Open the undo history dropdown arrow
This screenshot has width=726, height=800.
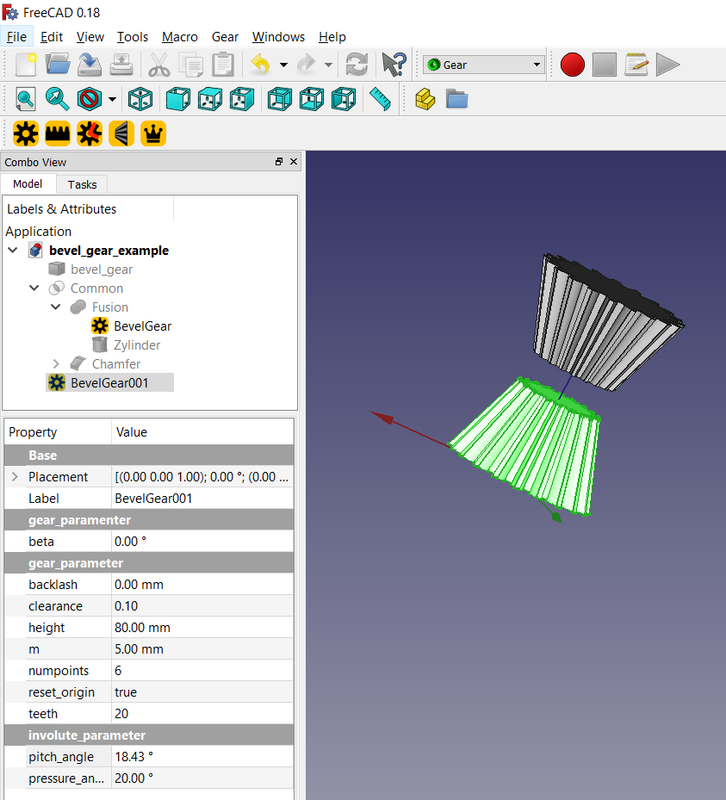coord(284,65)
